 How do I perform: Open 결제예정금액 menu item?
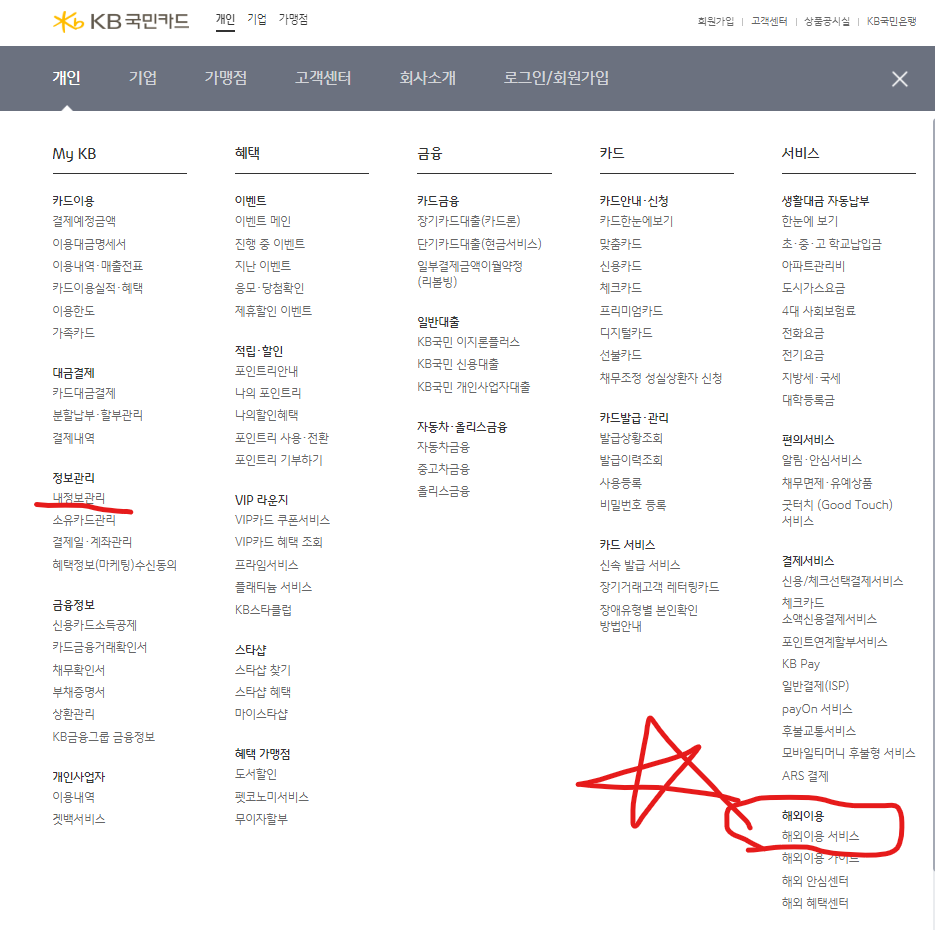click(x=84, y=221)
